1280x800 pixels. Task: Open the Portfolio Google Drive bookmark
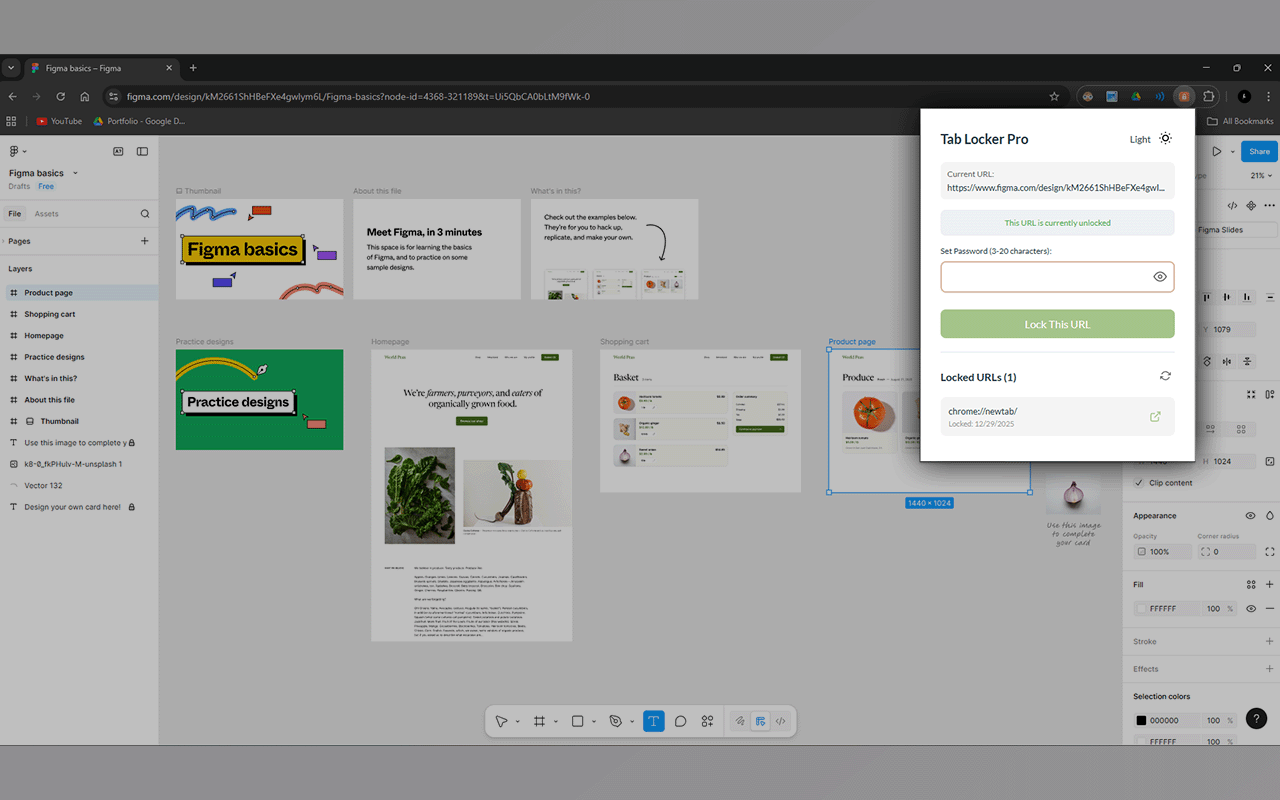tap(139, 121)
